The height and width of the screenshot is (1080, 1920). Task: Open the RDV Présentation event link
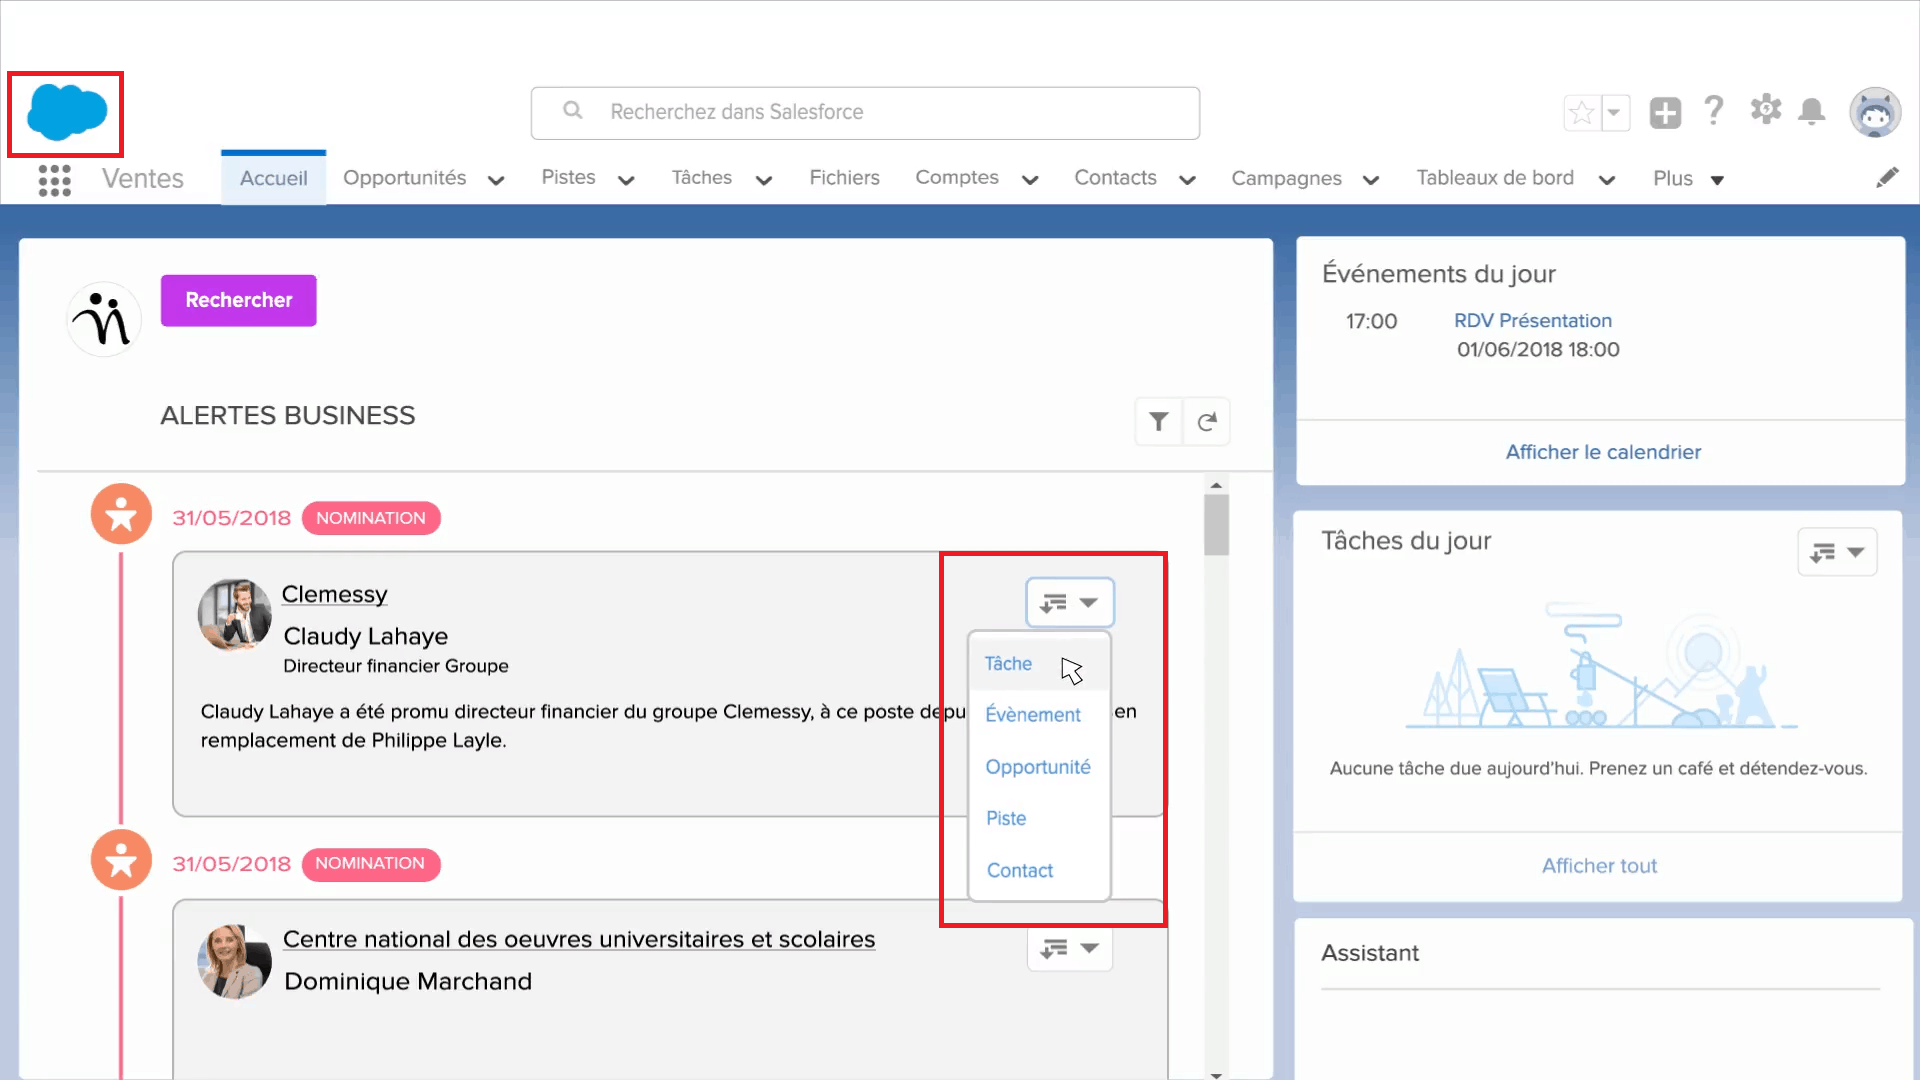[1532, 321]
